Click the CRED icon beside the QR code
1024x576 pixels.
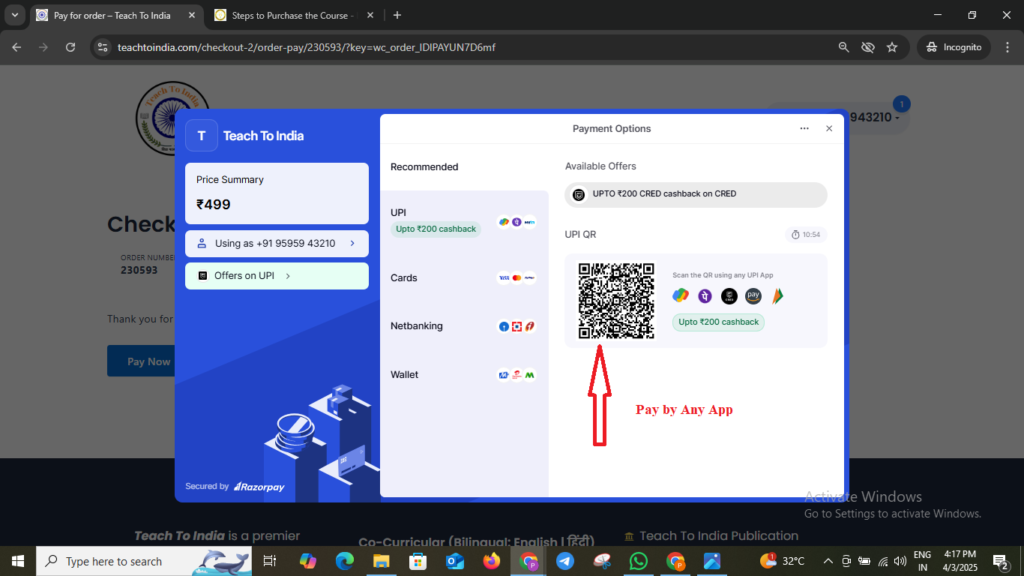click(x=729, y=296)
